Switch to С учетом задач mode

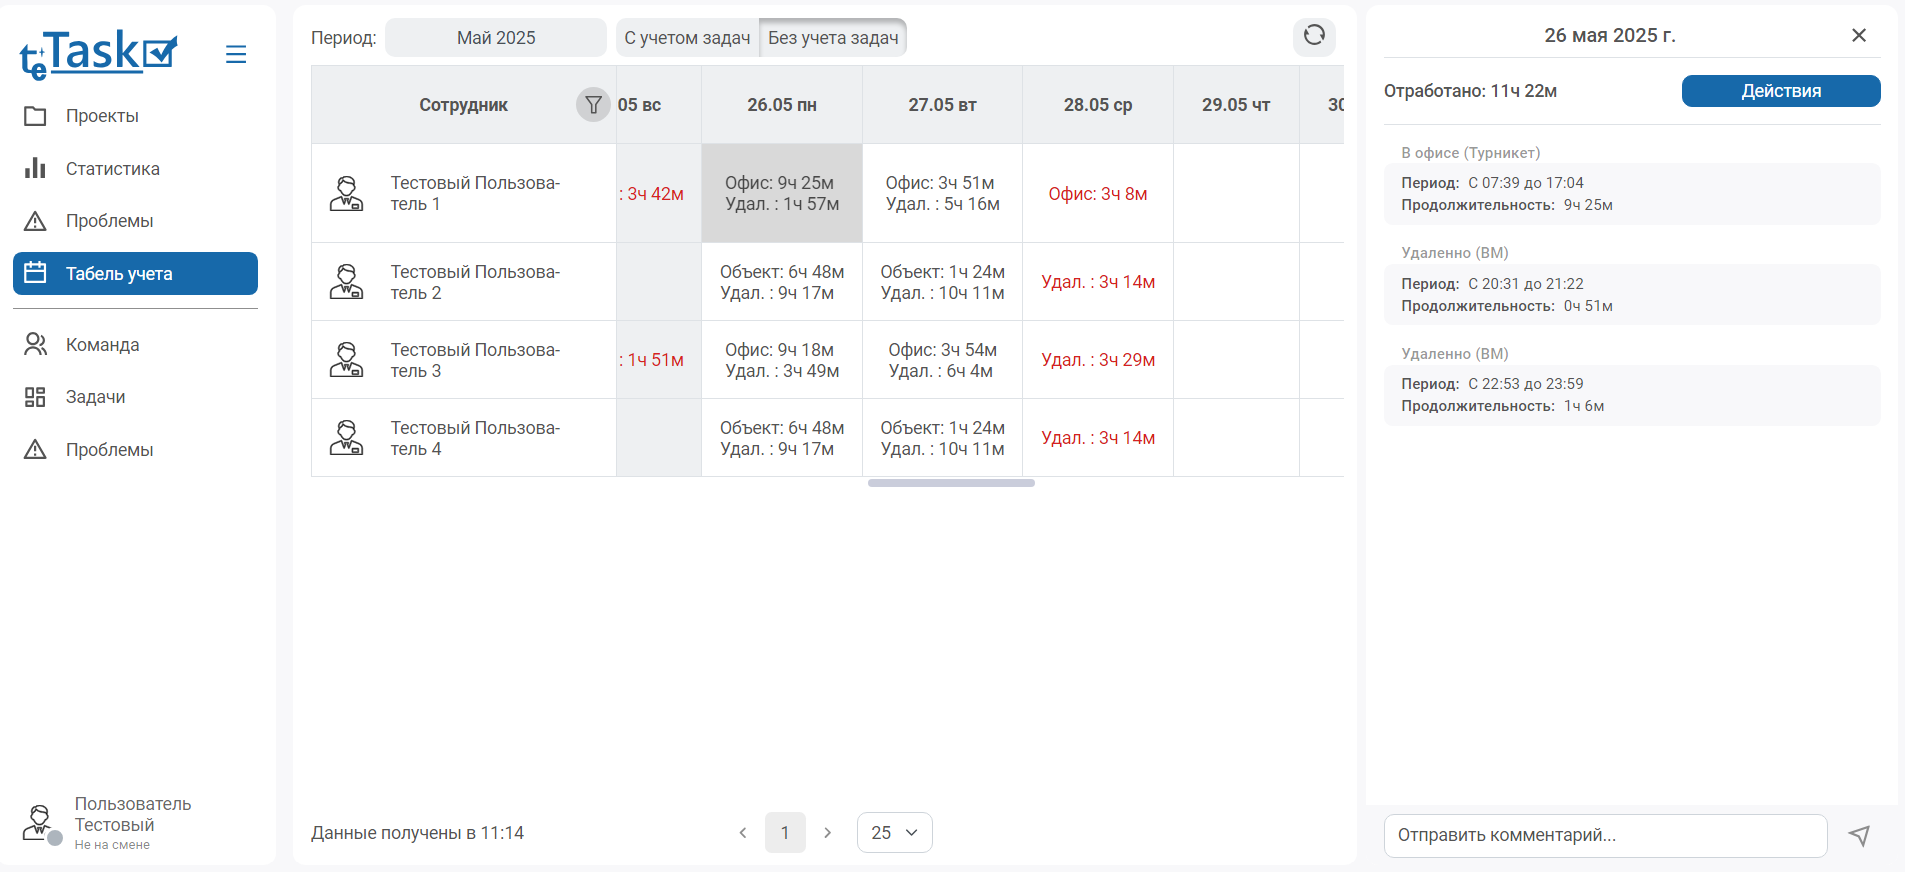click(x=687, y=38)
